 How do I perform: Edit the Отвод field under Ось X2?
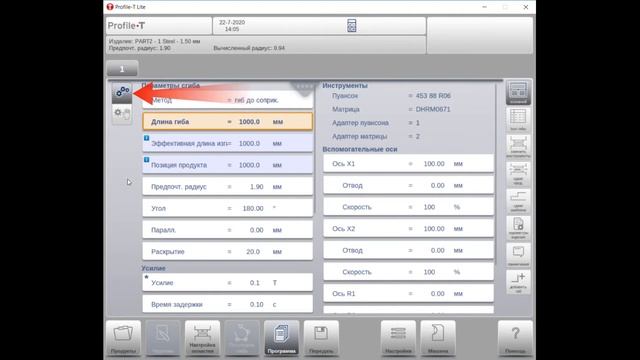[x=408, y=250]
